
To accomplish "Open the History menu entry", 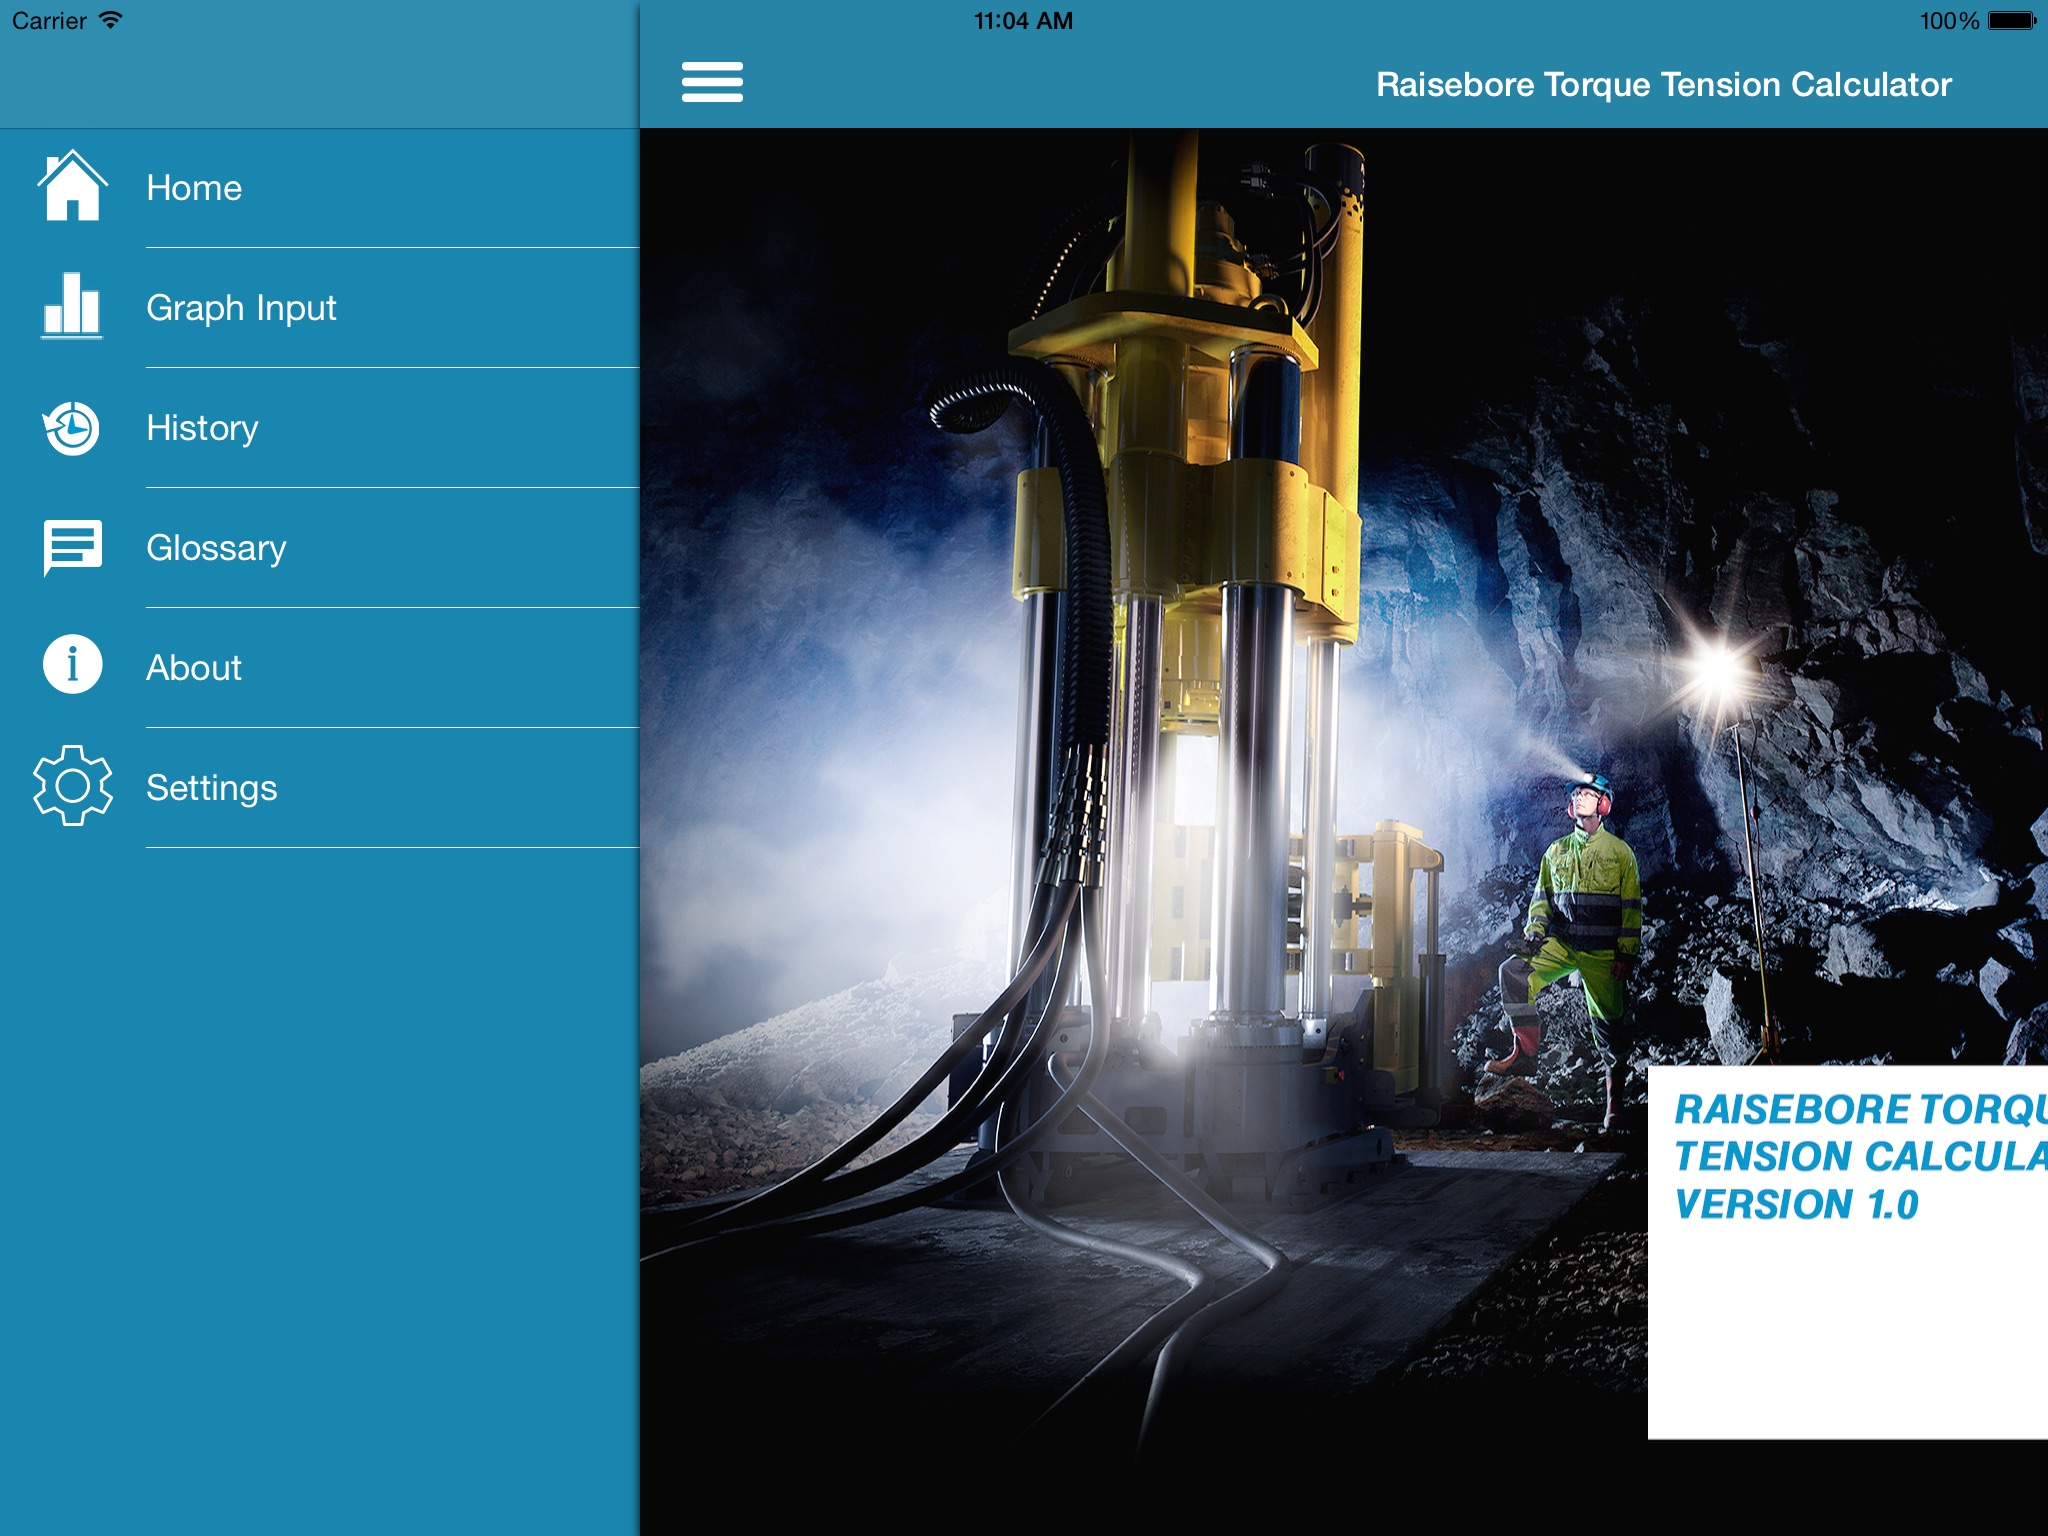I will 202,428.
